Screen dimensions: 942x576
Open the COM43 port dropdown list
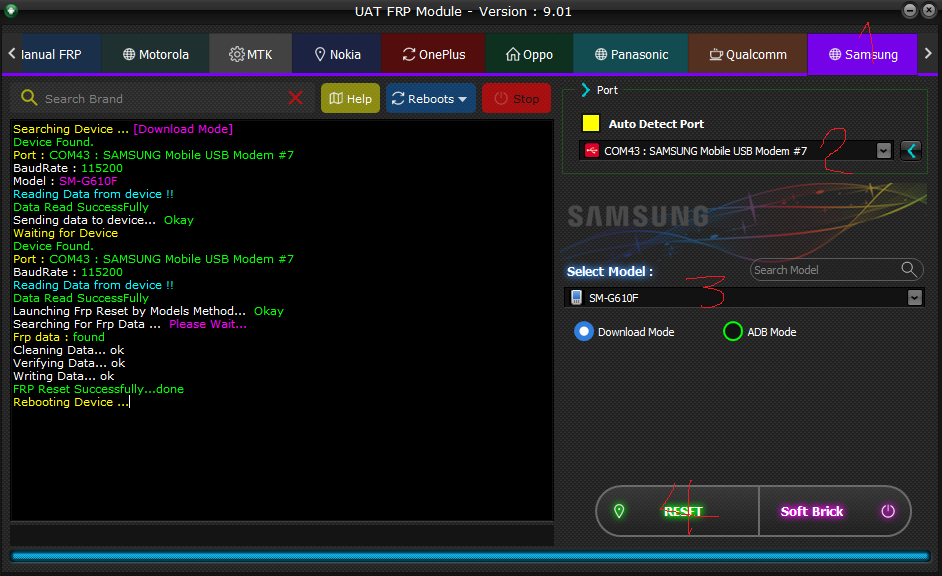click(883, 150)
